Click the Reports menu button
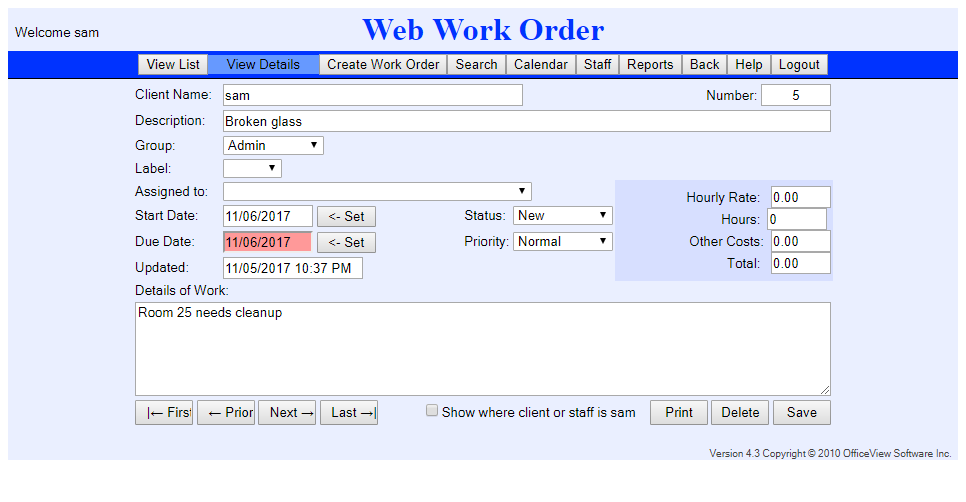 (650, 64)
